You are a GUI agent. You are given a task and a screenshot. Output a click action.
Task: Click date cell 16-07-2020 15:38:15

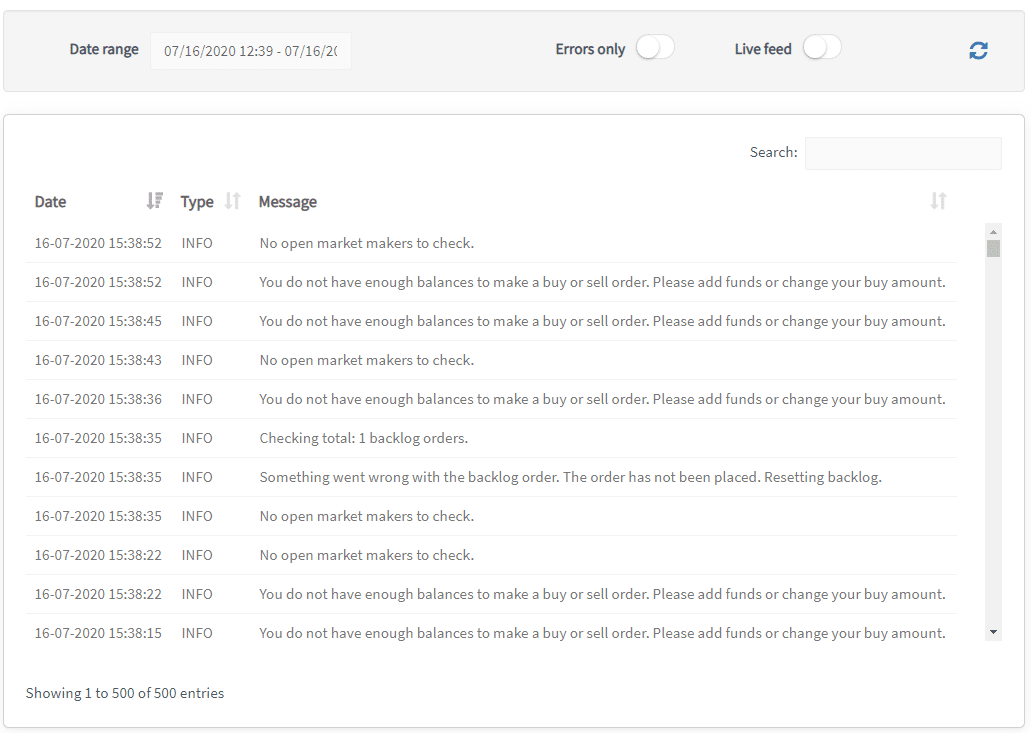[98, 633]
